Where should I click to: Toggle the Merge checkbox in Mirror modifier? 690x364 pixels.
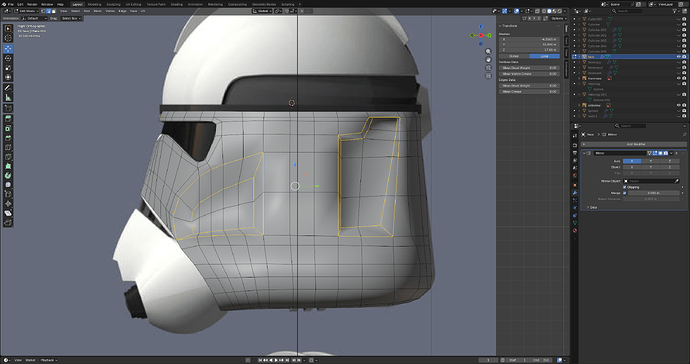pos(624,193)
